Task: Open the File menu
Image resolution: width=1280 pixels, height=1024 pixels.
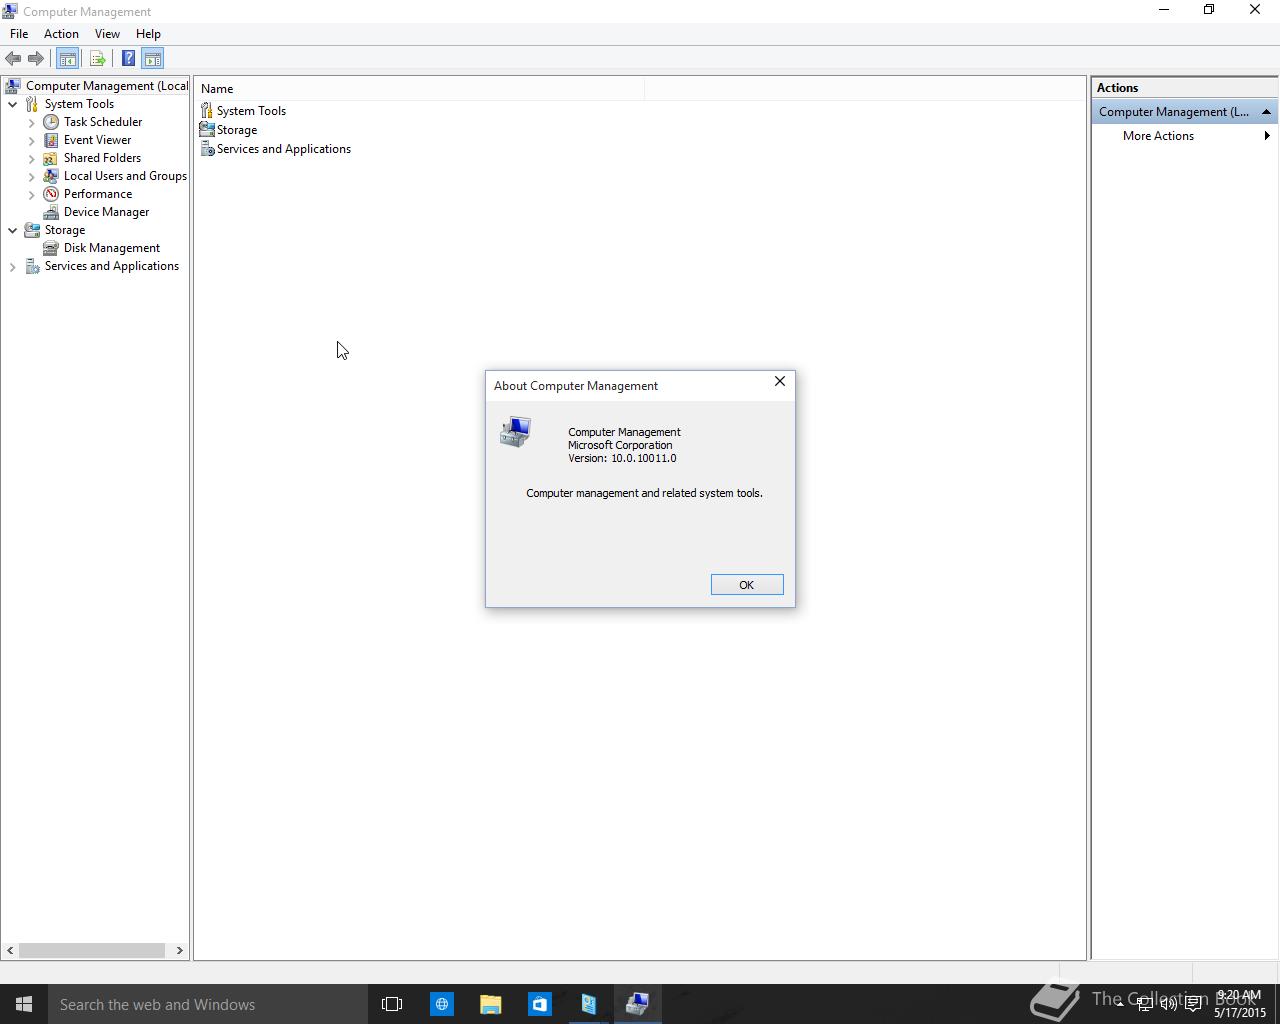Action: point(19,34)
